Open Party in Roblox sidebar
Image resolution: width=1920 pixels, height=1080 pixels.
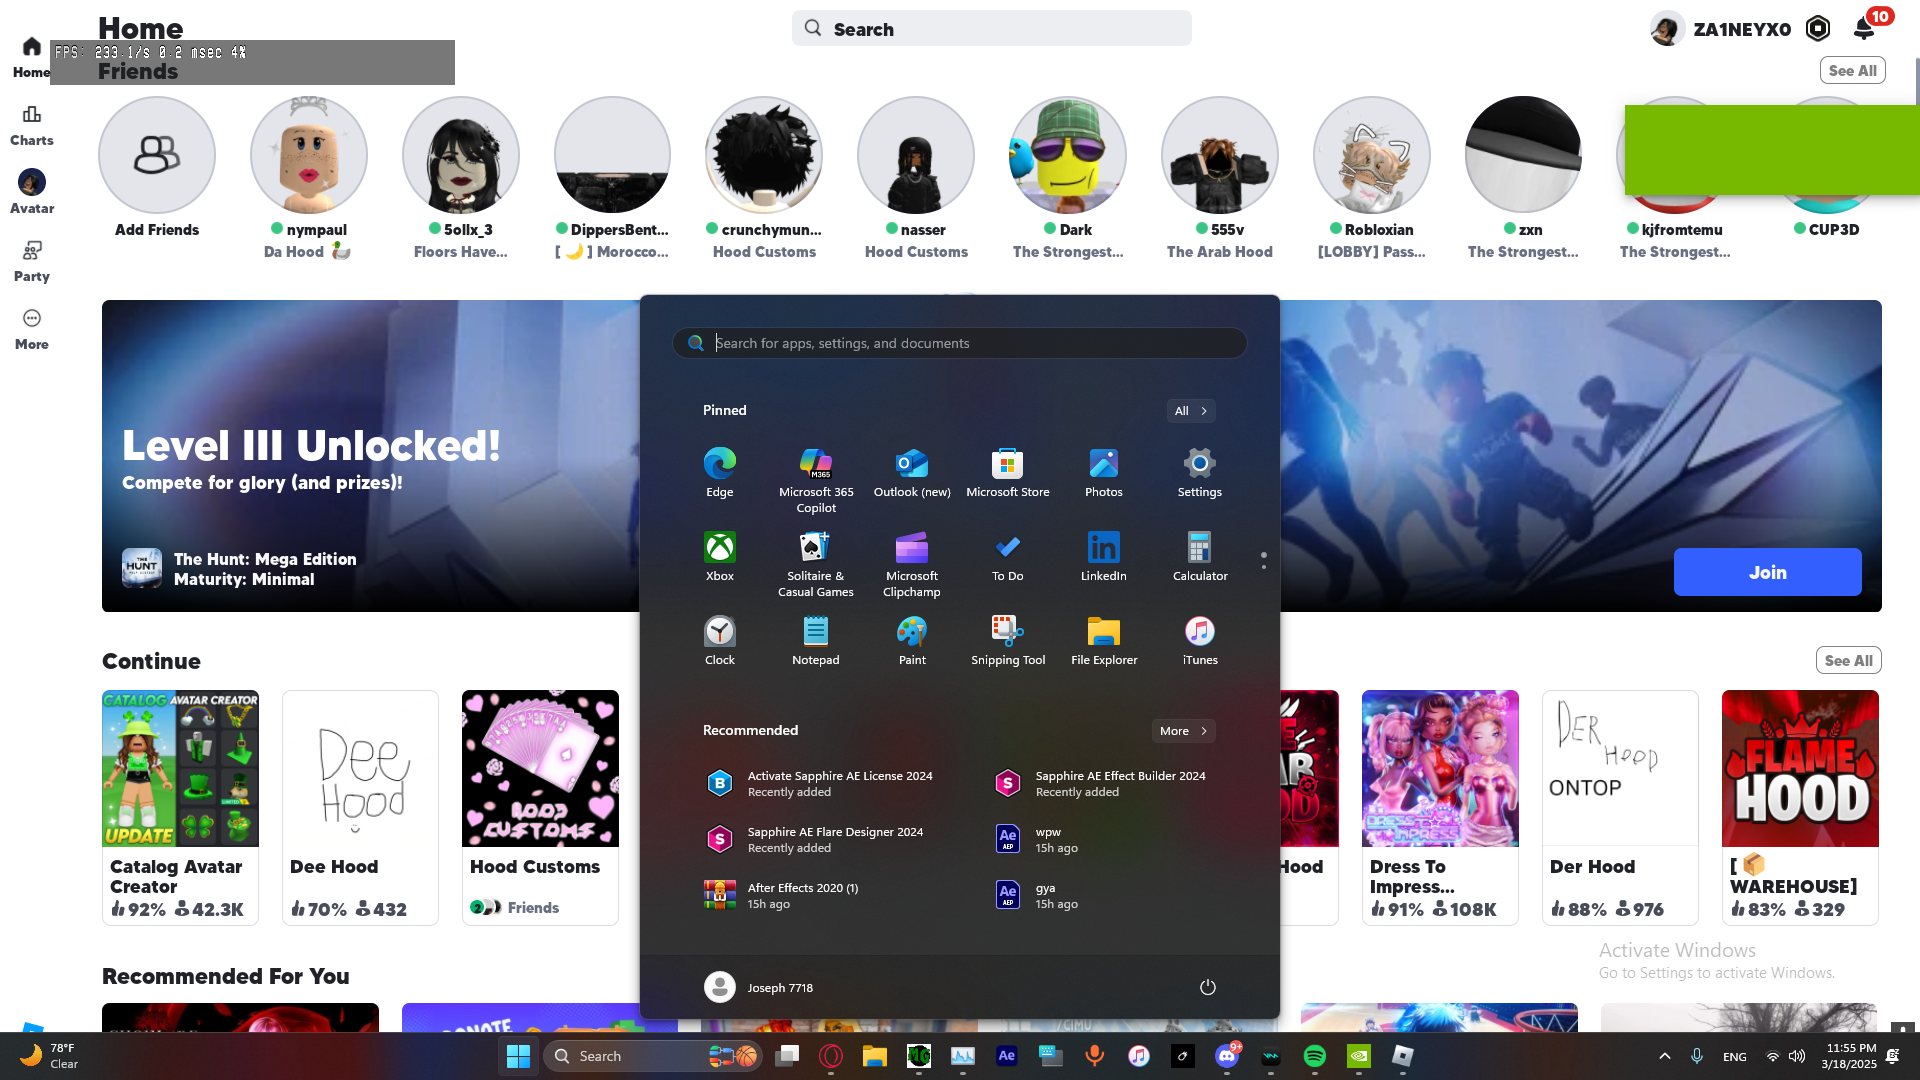point(32,261)
